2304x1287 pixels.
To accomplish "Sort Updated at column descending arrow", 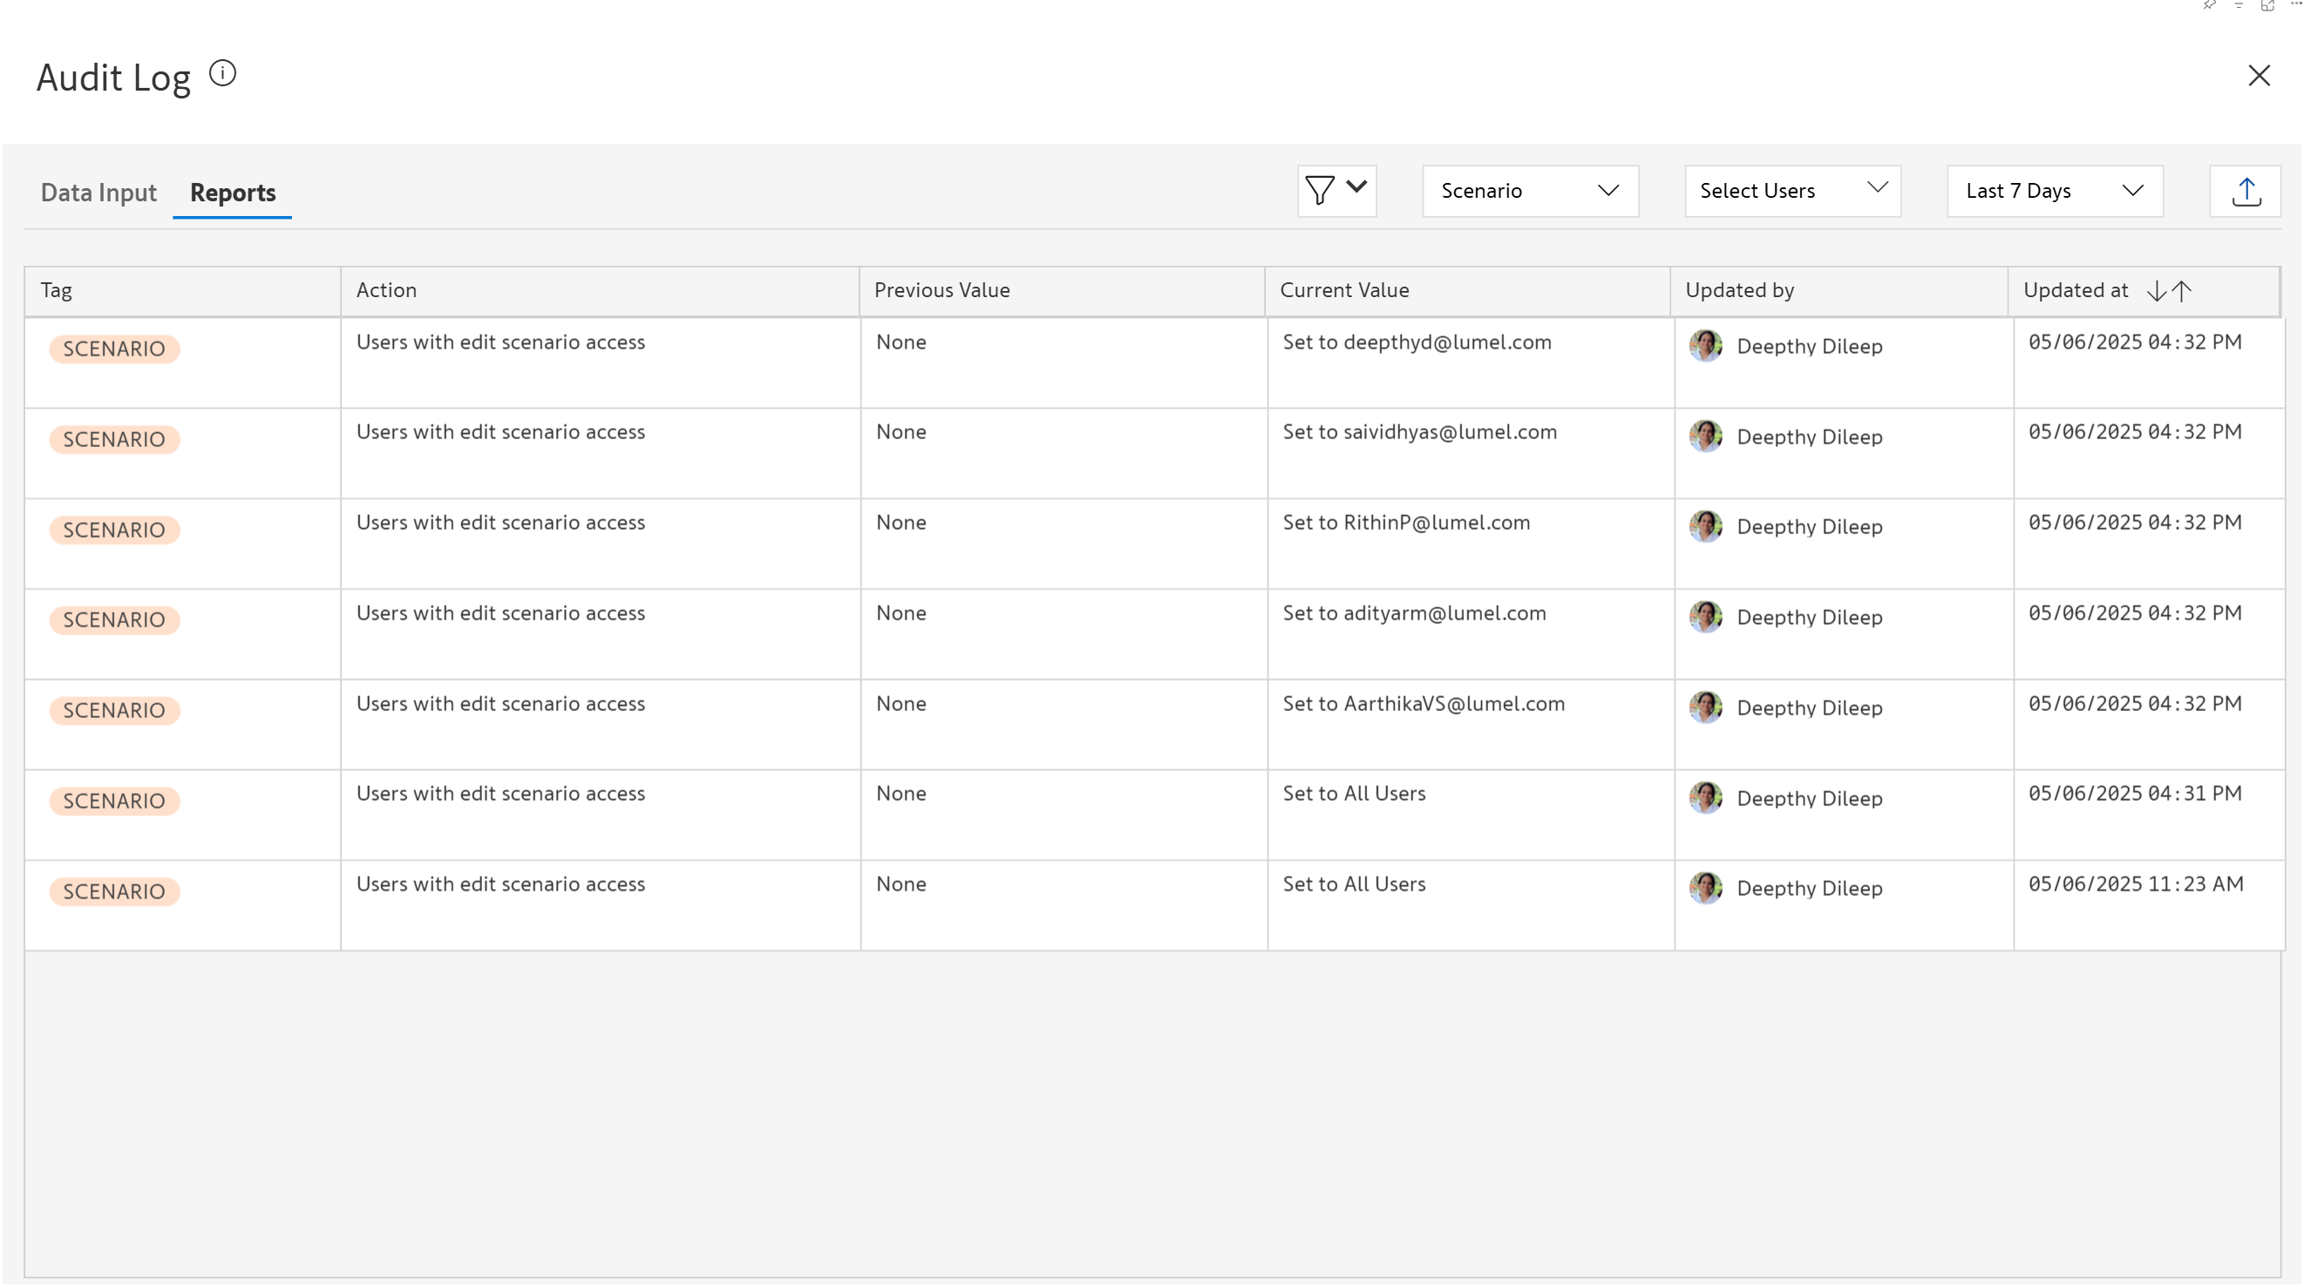I will pos(2156,291).
